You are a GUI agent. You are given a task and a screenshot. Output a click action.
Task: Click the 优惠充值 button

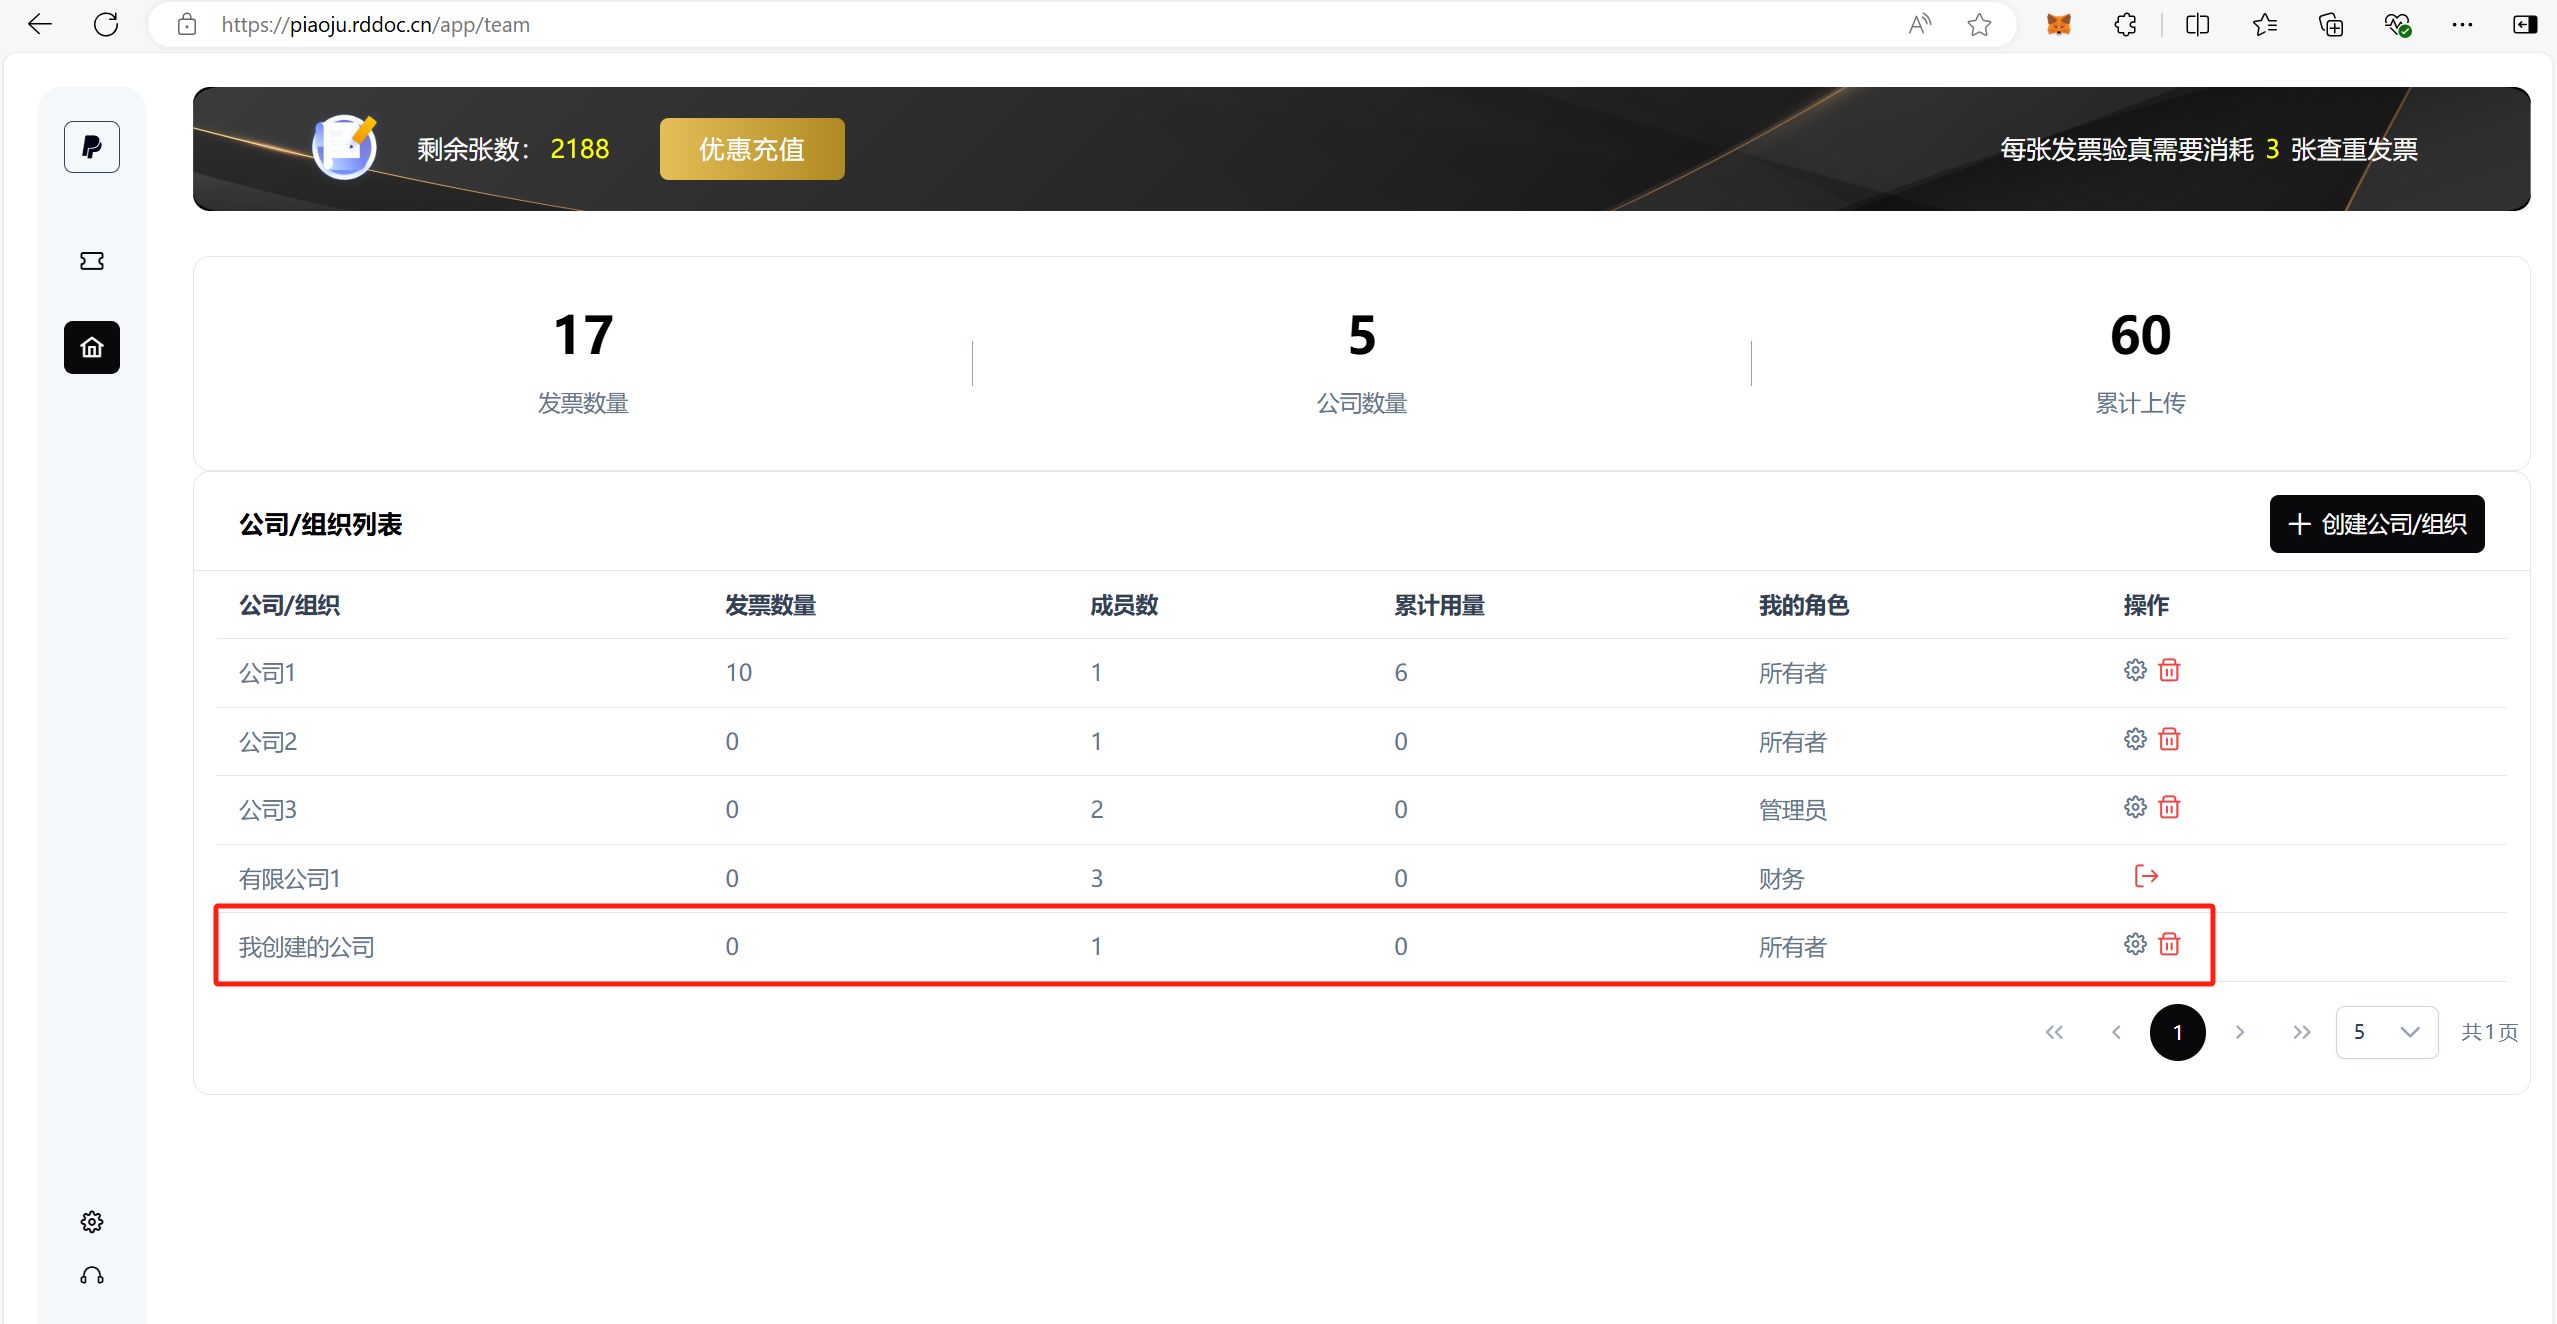pos(752,149)
